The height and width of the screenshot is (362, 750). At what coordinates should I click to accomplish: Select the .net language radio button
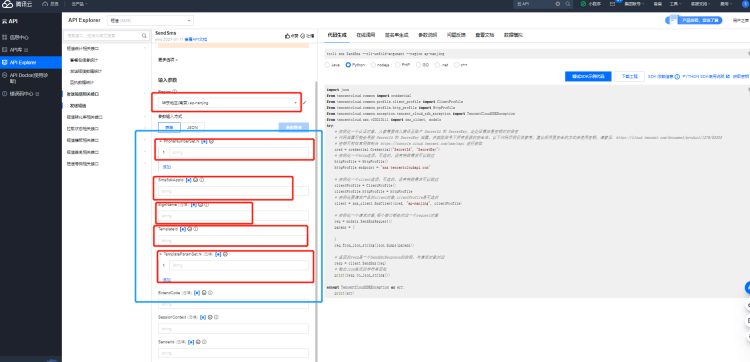pos(438,65)
